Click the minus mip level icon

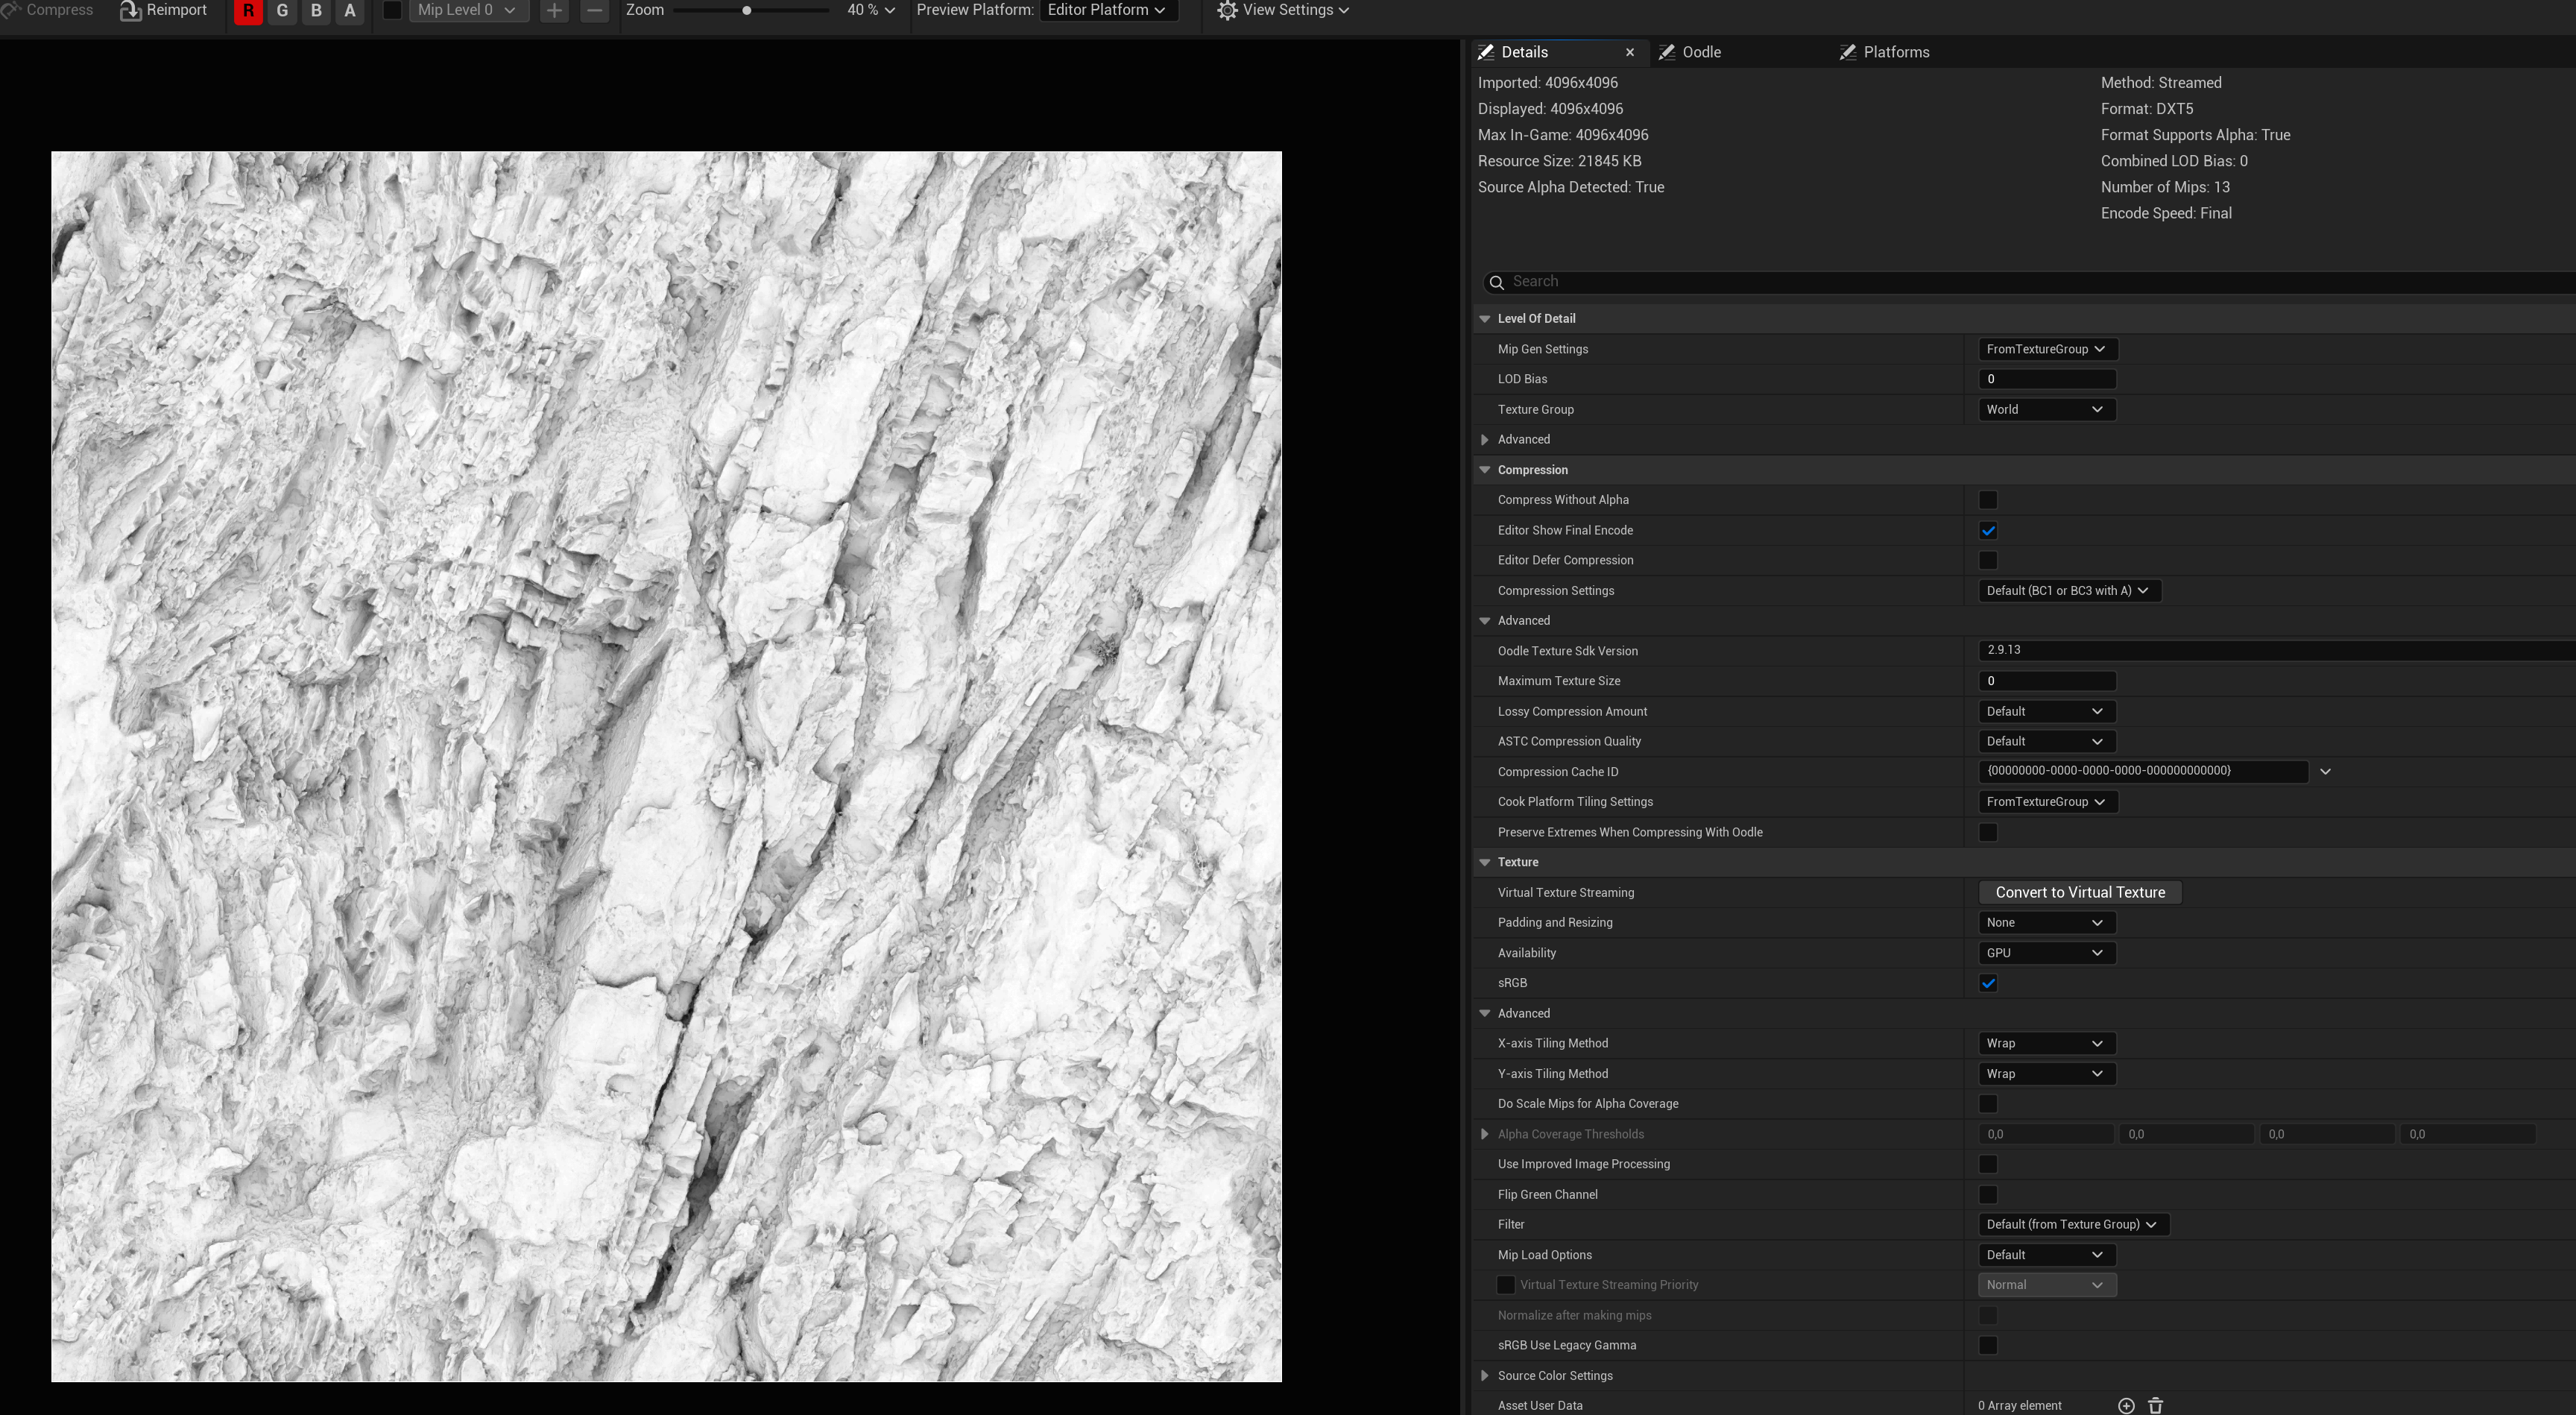(594, 11)
